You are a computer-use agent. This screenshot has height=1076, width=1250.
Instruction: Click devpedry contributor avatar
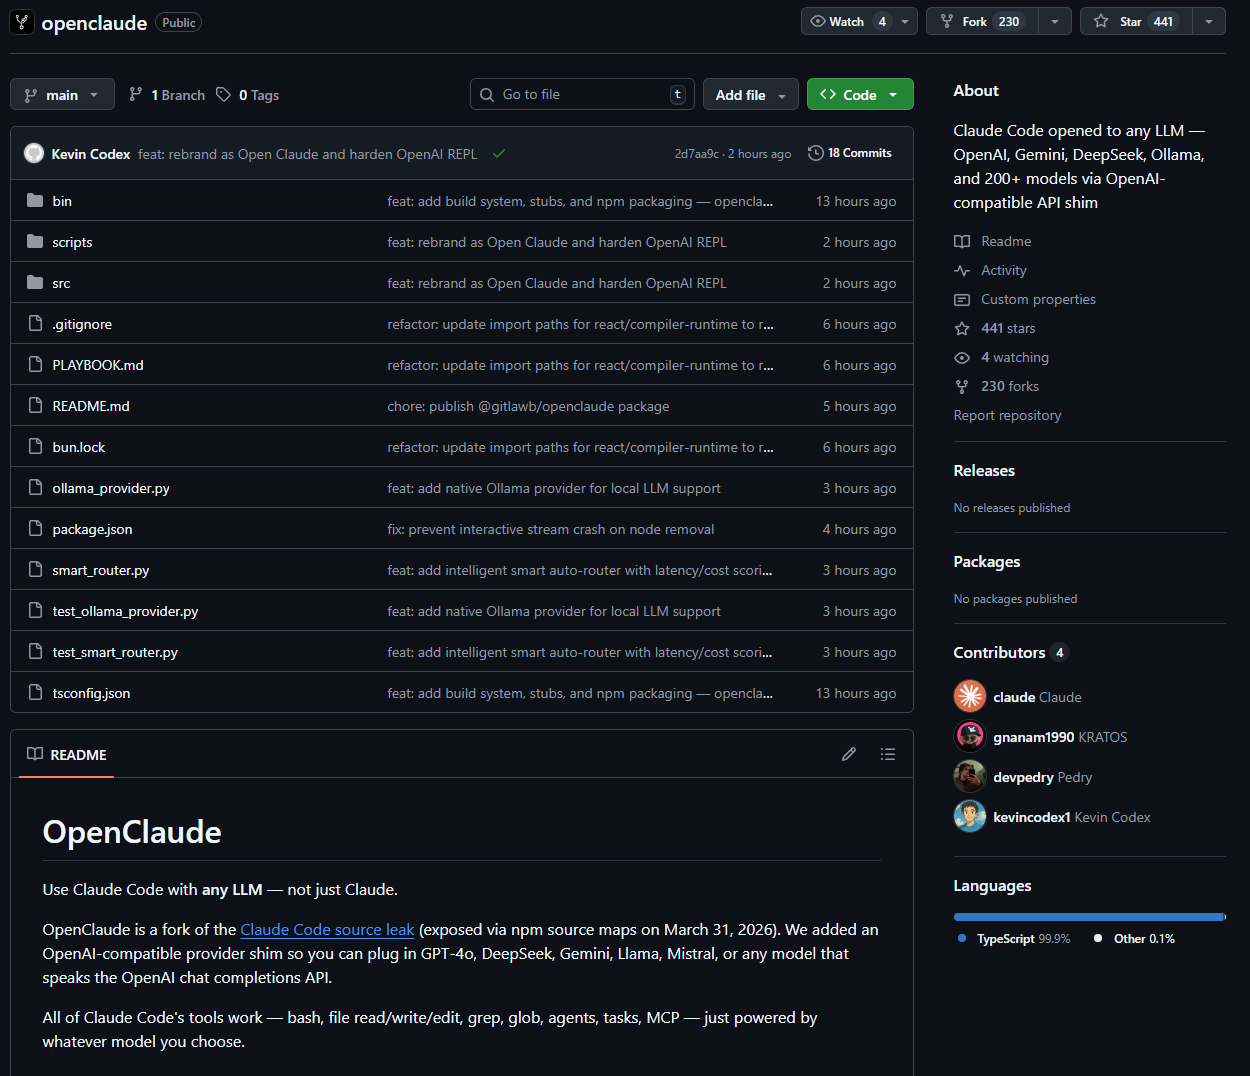click(970, 776)
